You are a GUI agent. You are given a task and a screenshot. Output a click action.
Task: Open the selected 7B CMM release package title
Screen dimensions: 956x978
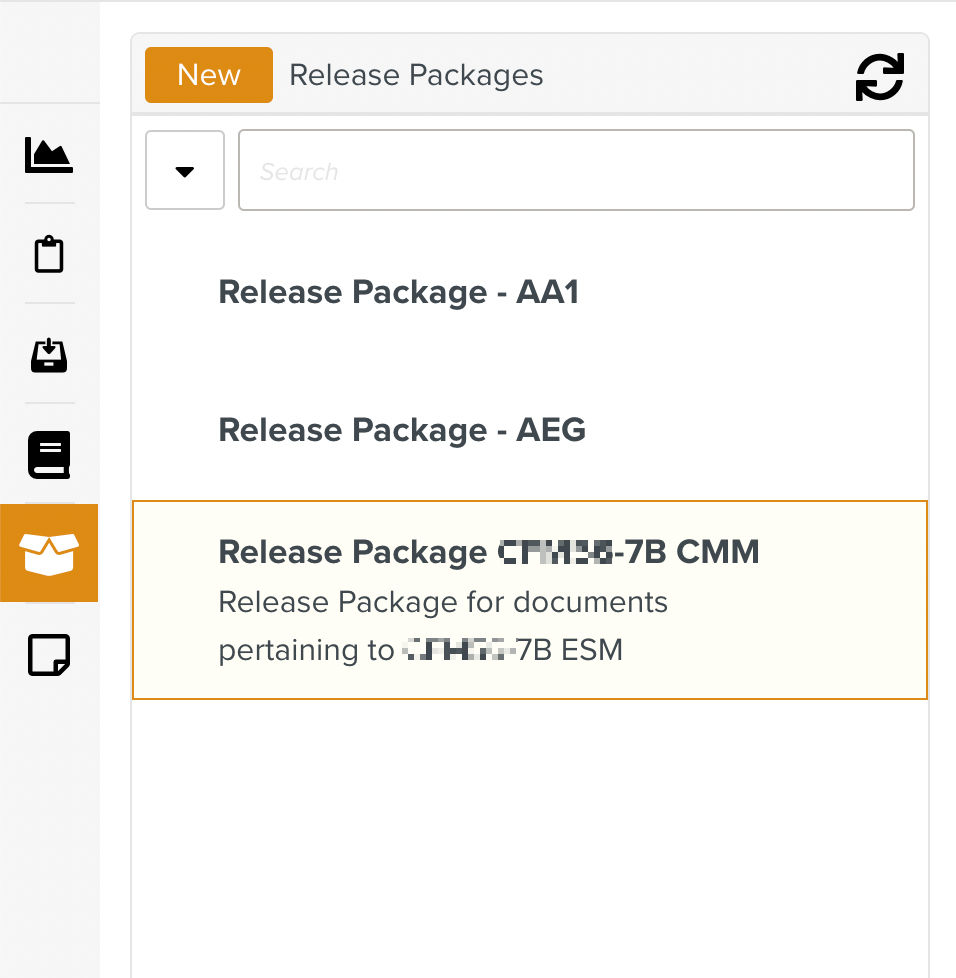tap(488, 552)
